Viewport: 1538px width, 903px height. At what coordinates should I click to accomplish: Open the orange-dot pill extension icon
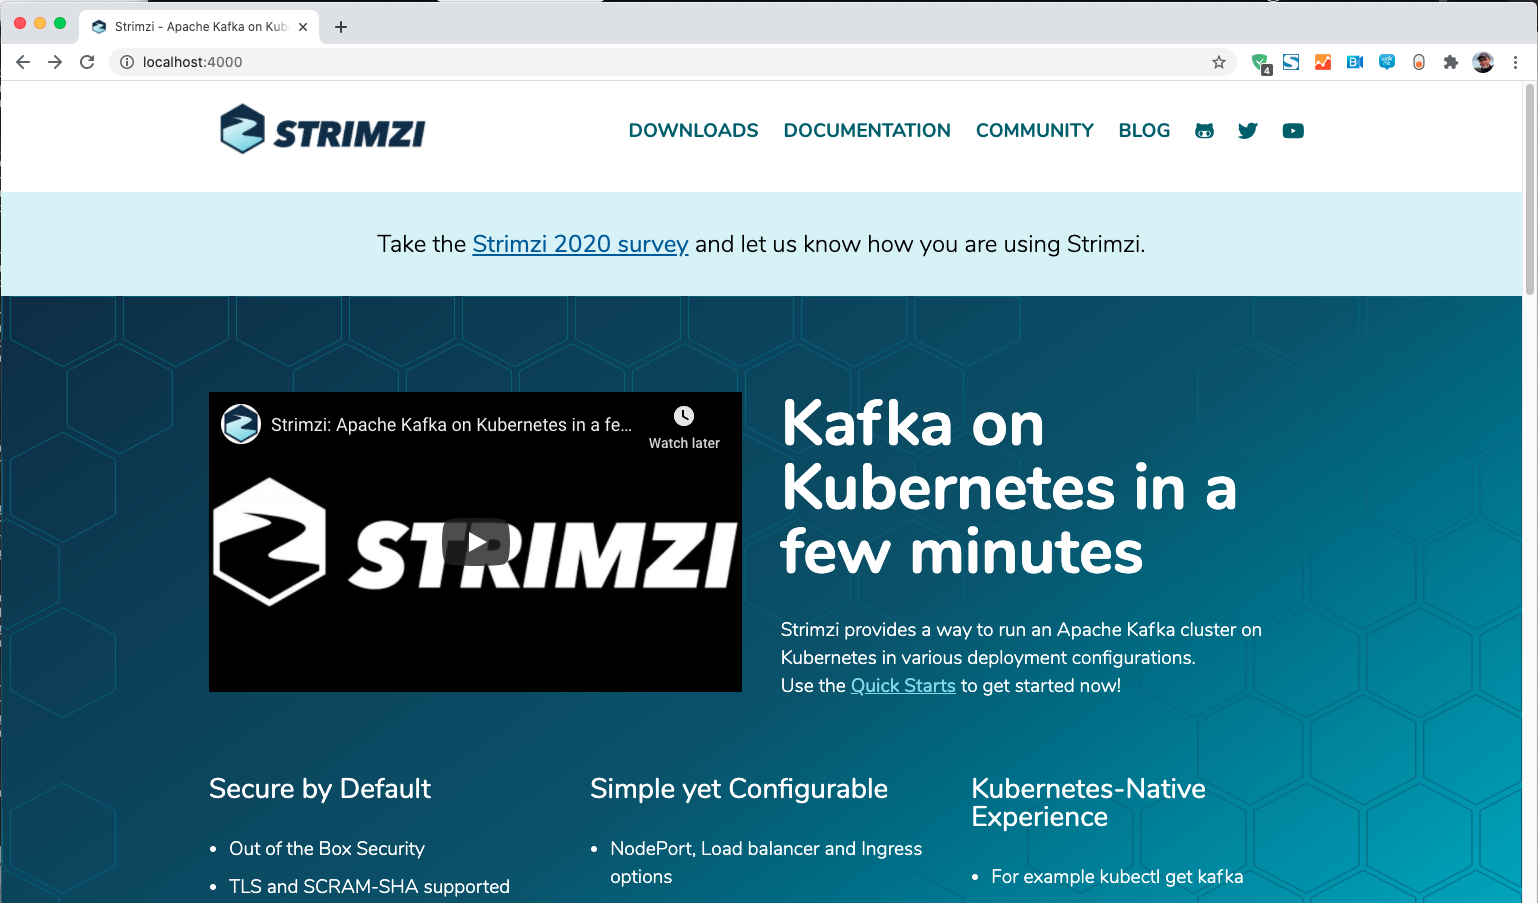pyautogui.click(x=1419, y=62)
